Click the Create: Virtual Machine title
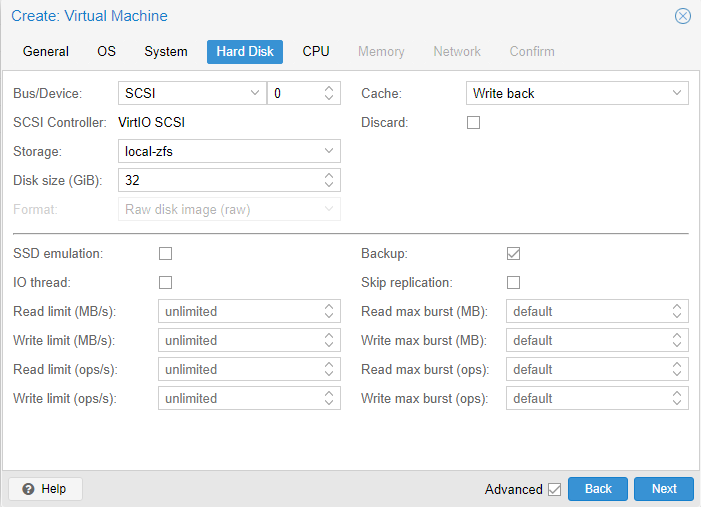 point(89,16)
